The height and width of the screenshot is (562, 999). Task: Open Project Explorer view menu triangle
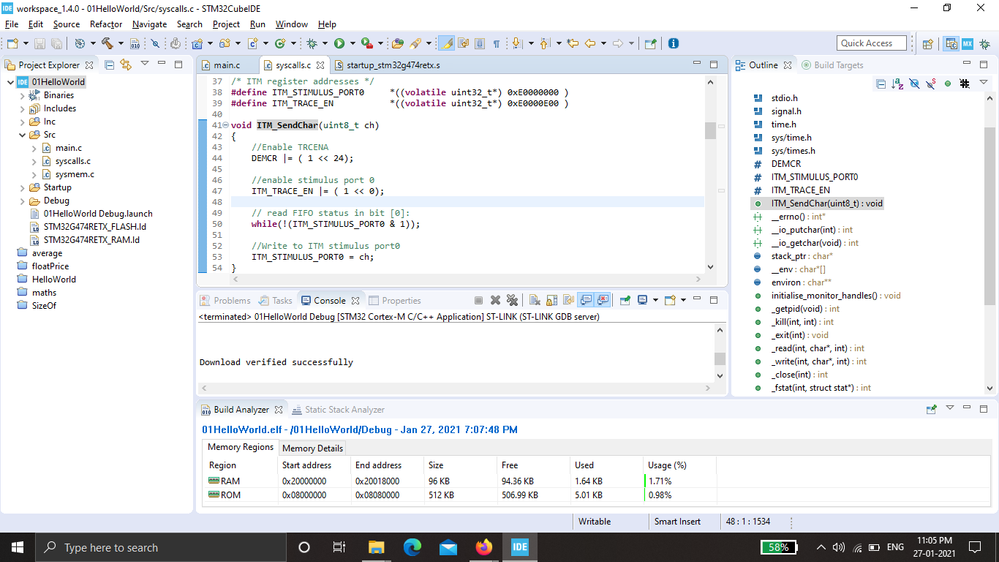point(145,64)
